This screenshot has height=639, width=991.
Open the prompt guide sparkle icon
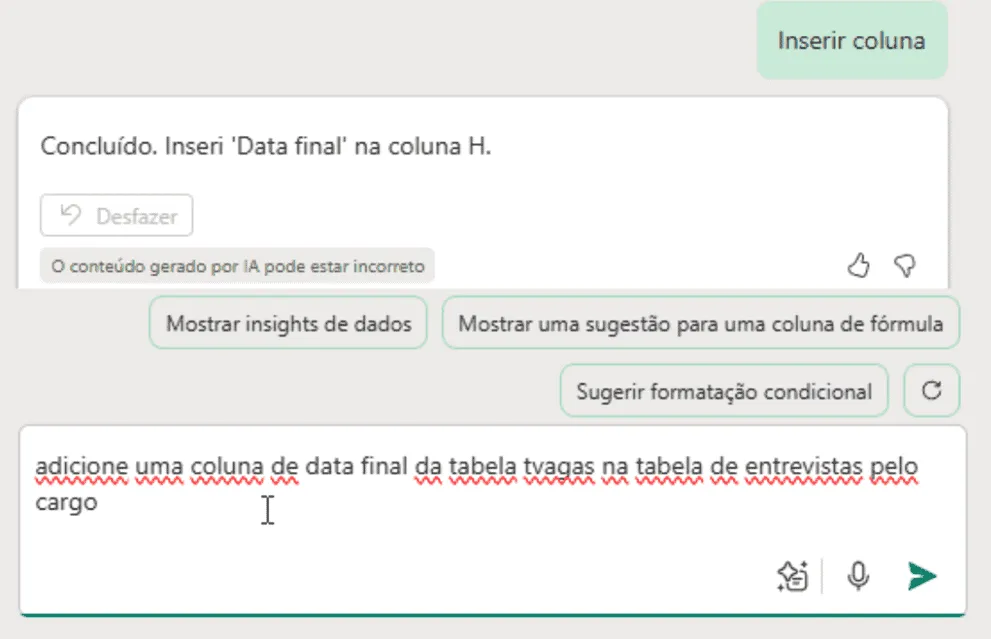[793, 576]
